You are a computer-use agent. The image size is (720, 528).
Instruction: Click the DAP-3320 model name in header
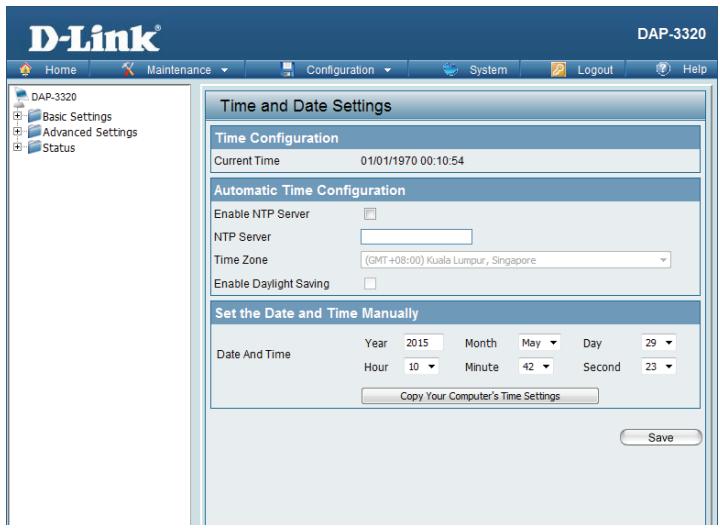[x=671, y=34]
